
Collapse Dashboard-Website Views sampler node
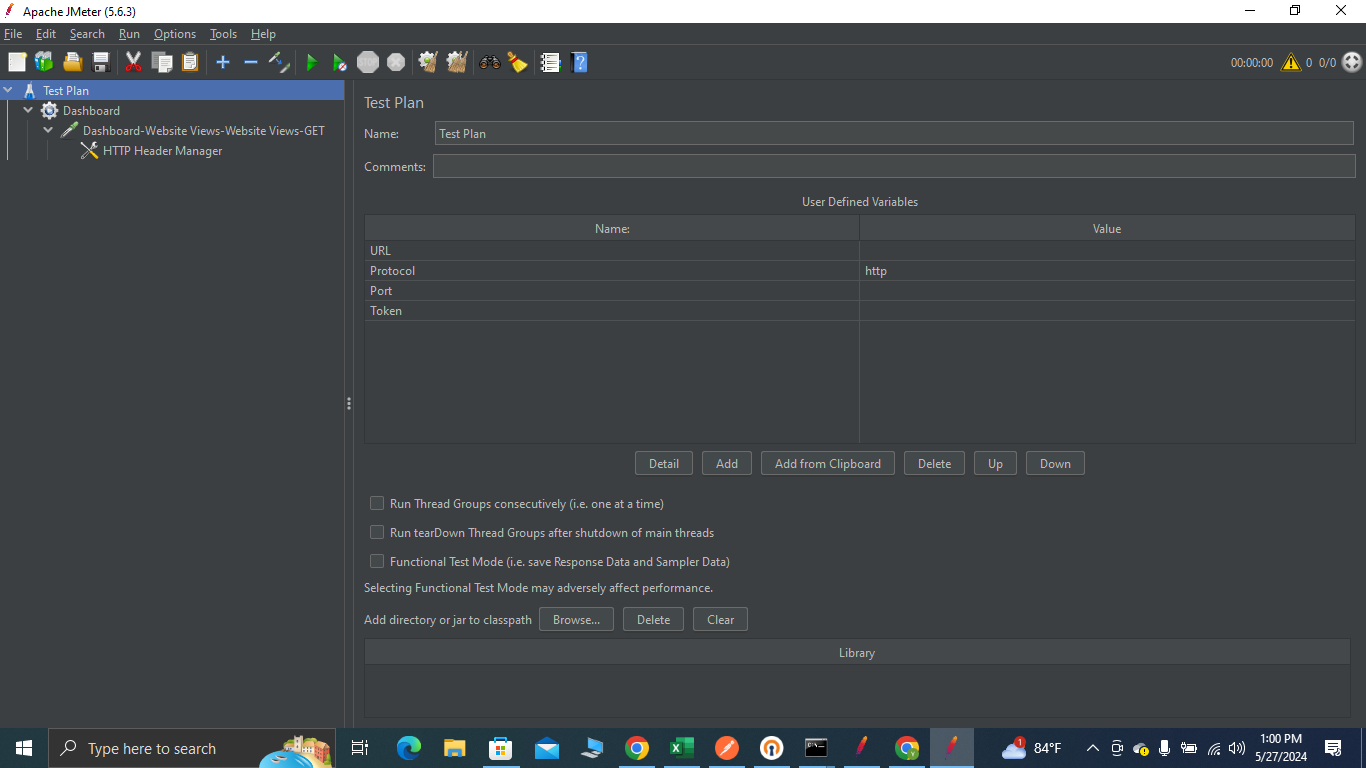[48, 130]
